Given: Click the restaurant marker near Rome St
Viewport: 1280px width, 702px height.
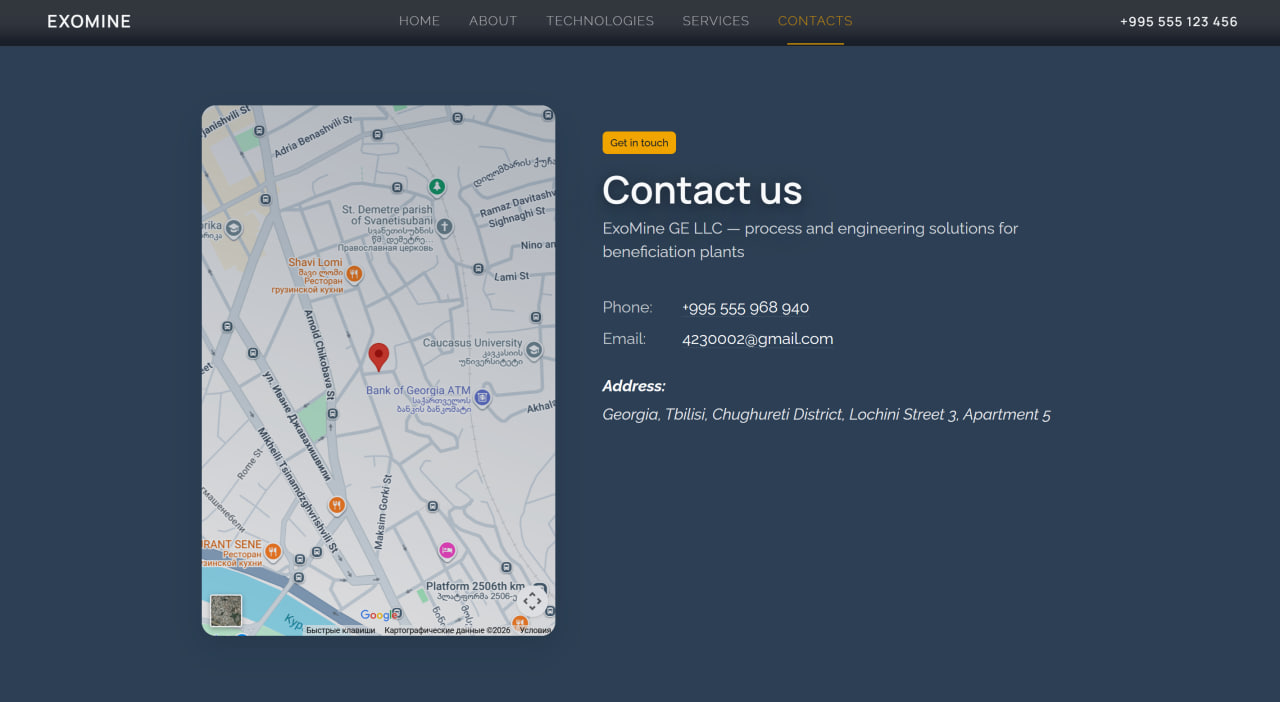Looking at the screenshot, I should (337, 505).
